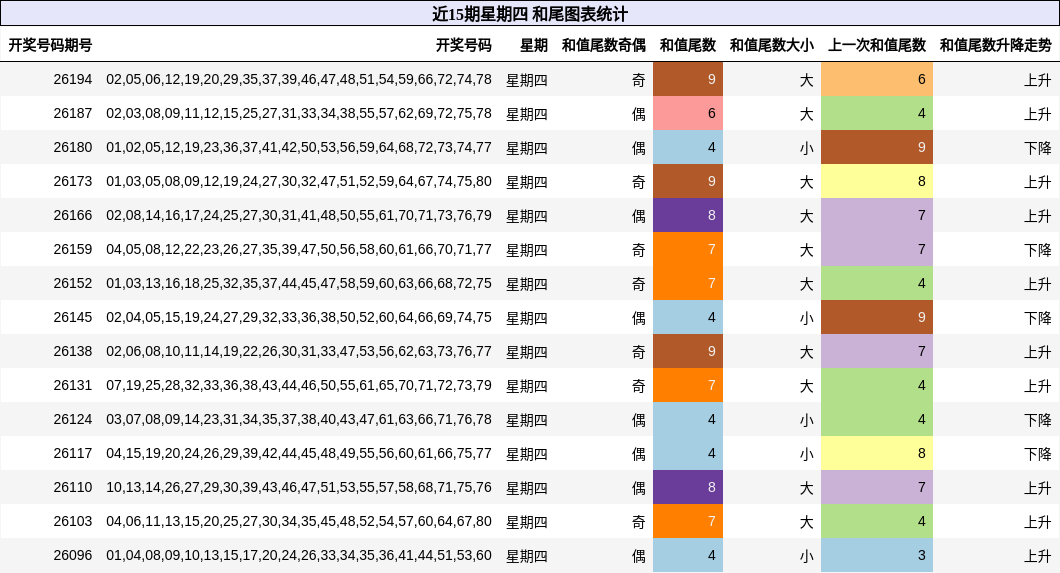Click the lavender 7 previous-tail cell in row 26166
The height and width of the screenshot is (573, 1060).
pyautogui.click(x=877, y=215)
